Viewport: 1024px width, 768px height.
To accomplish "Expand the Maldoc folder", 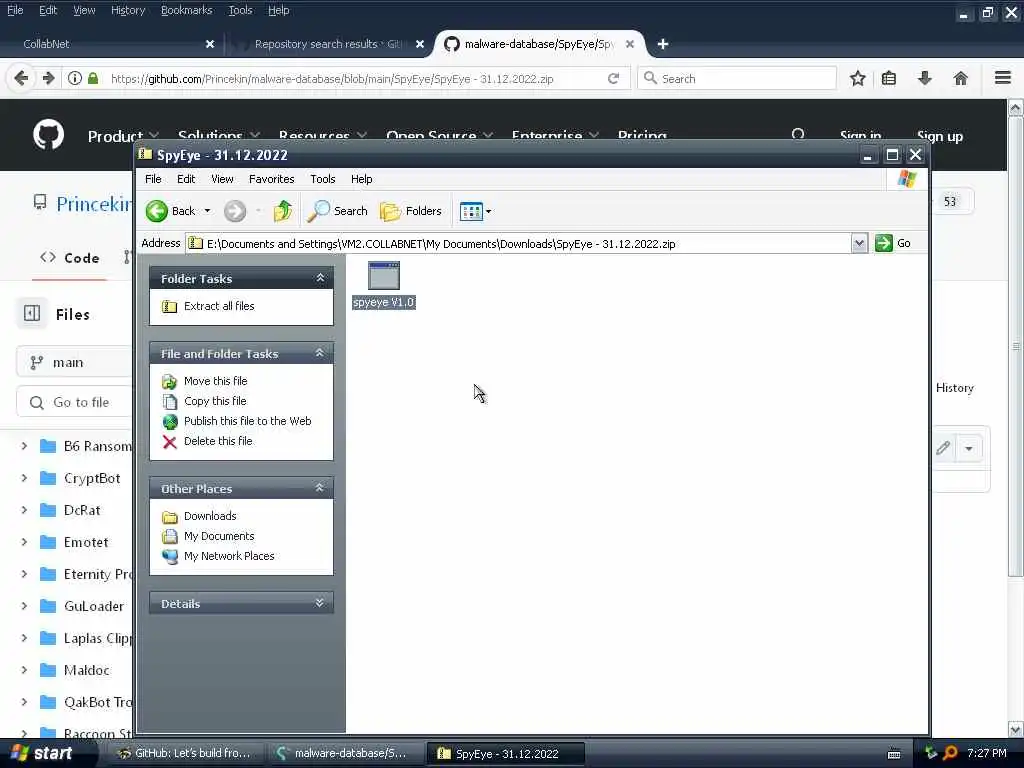I will 24,670.
